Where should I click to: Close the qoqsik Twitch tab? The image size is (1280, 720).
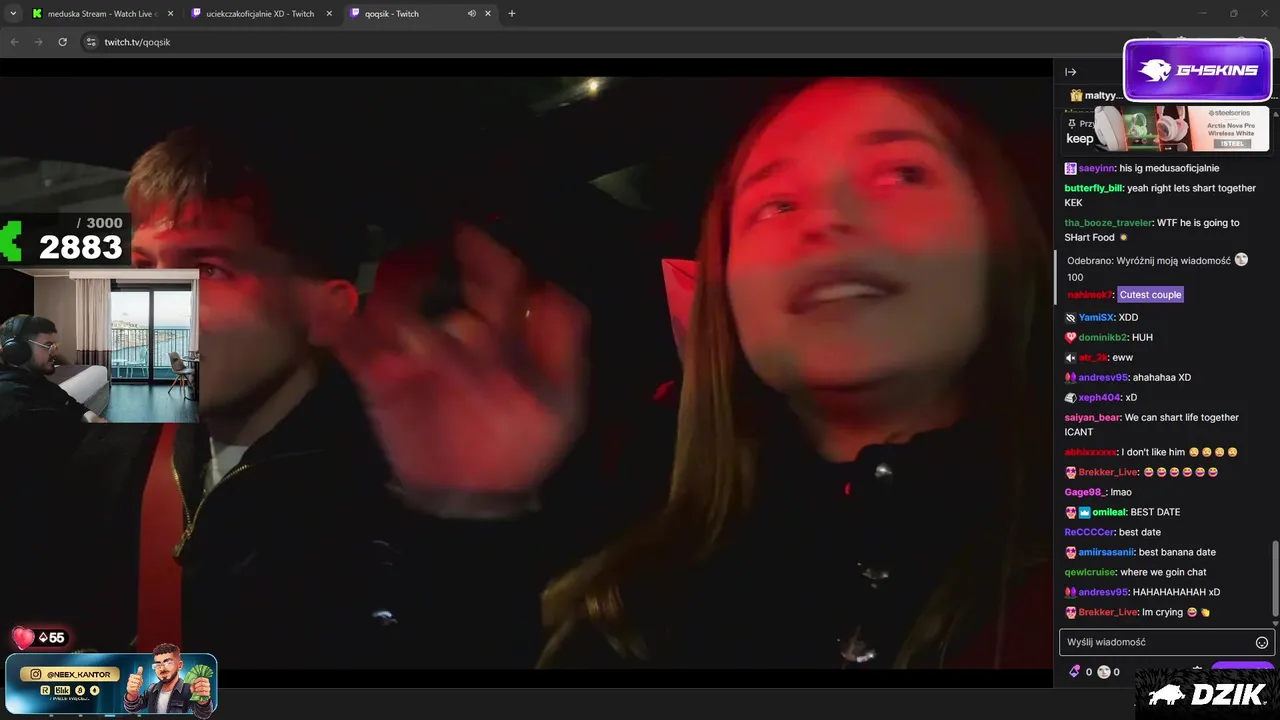(487, 14)
